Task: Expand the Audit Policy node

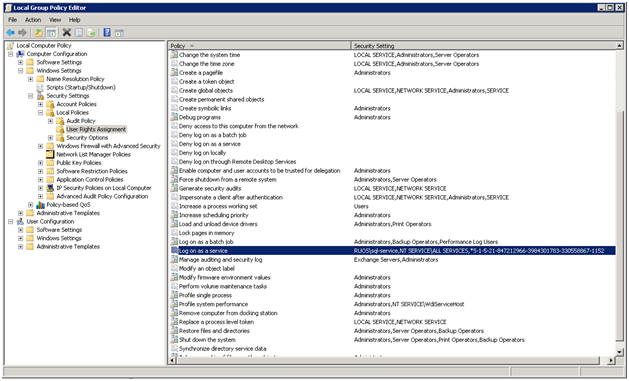Action: pos(50,121)
